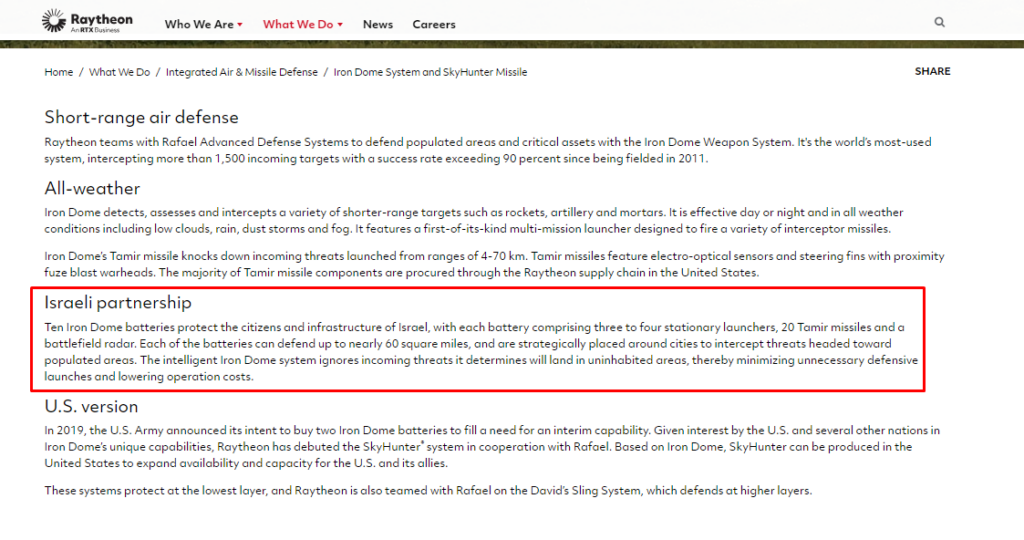Select the All-weather heading
The height and width of the screenshot is (540, 1024).
tap(92, 189)
